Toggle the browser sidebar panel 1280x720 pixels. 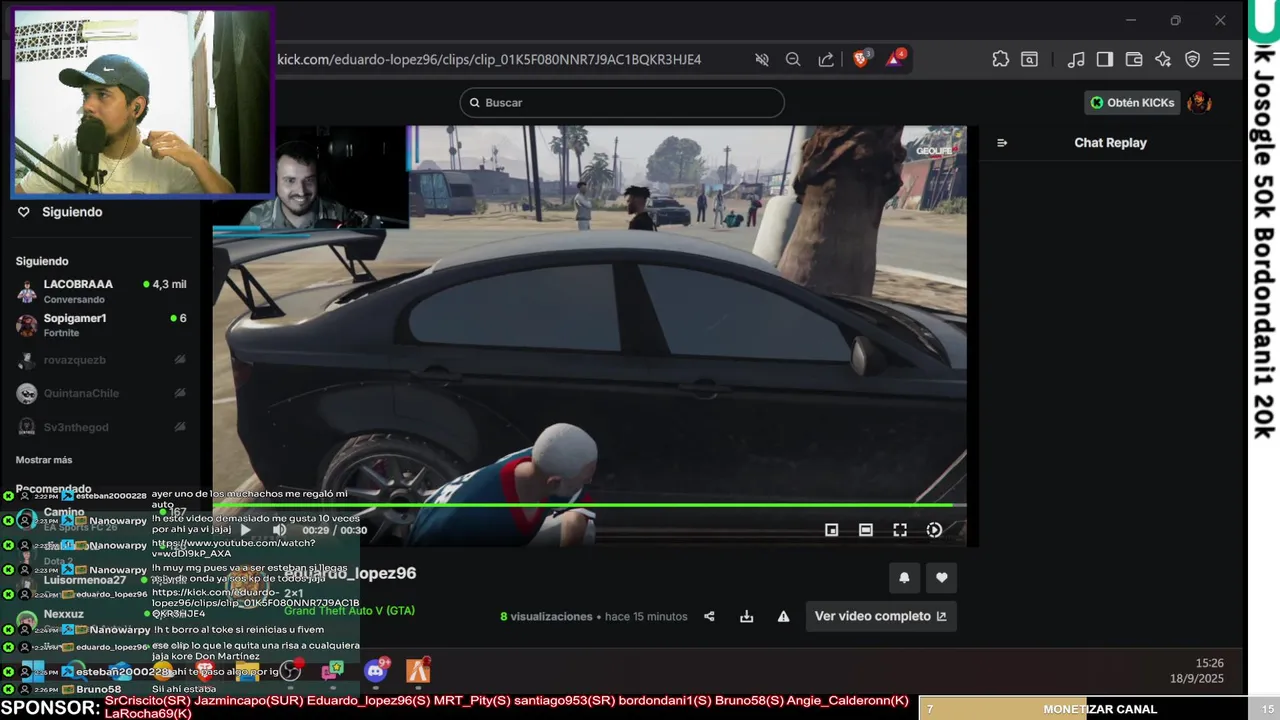click(1105, 60)
